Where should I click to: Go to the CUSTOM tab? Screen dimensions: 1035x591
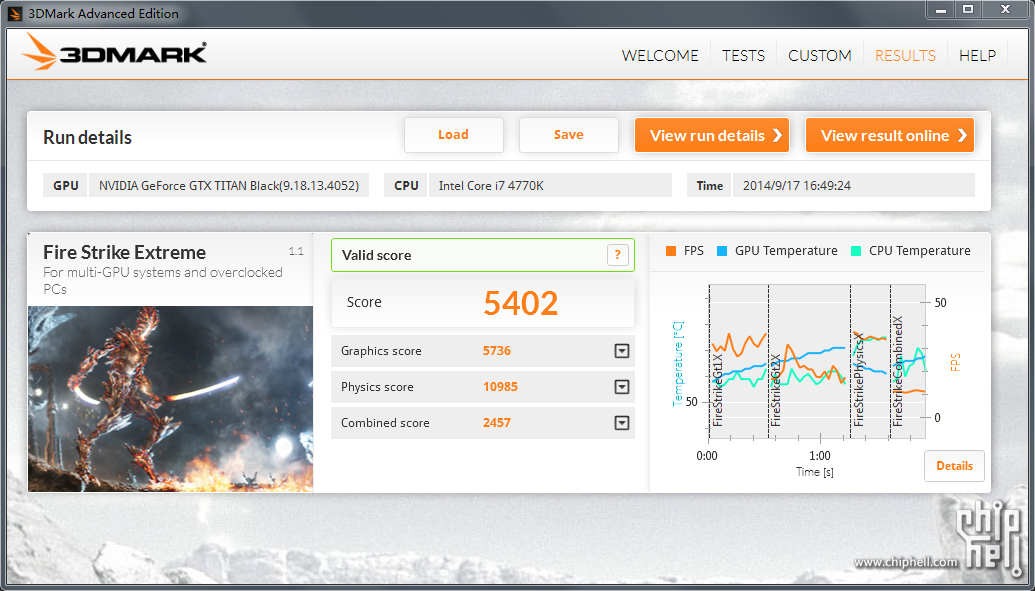[820, 55]
